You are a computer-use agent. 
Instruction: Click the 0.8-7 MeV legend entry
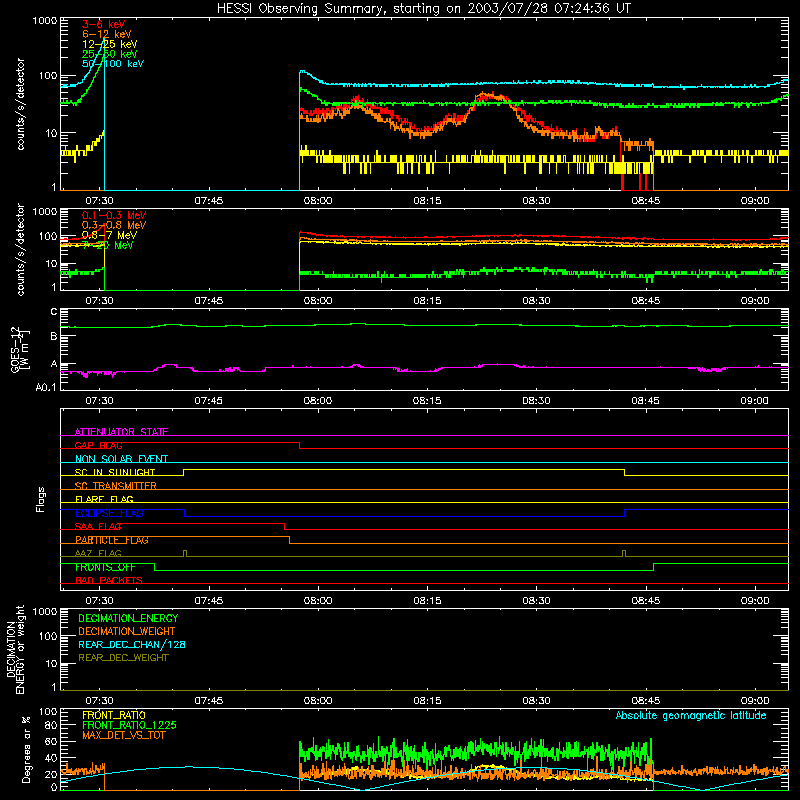pyautogui.click(x=110, y=235)
